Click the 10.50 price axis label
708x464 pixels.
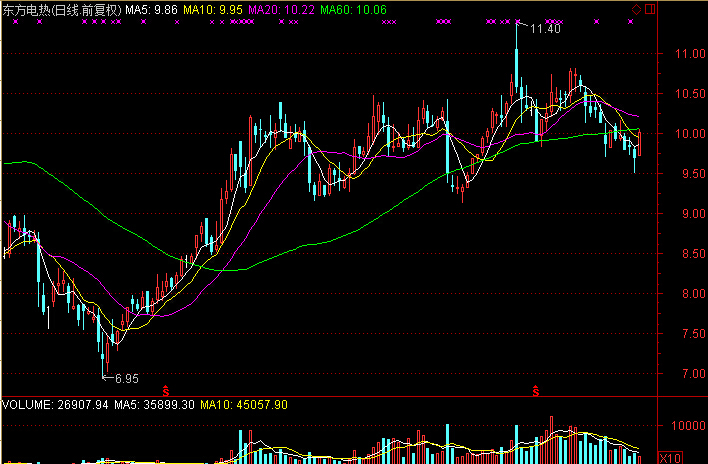point(690,94)
